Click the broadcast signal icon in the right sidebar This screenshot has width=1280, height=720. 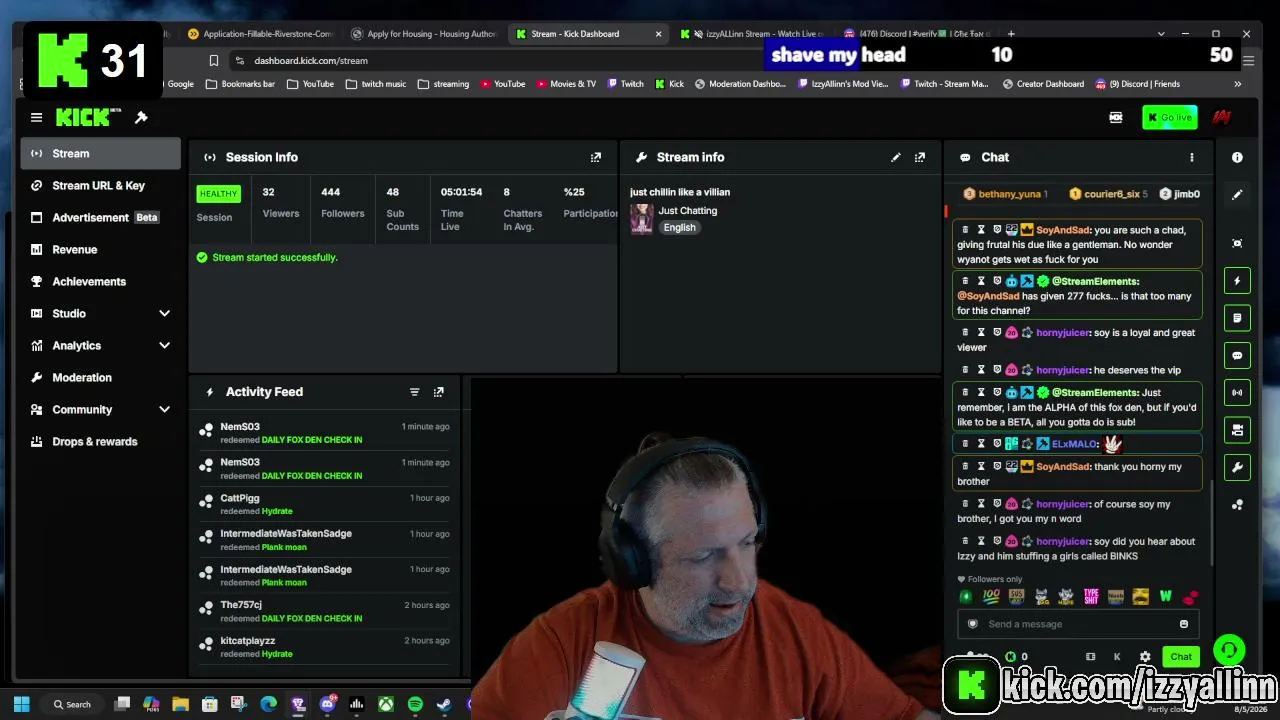point(1237,392)
